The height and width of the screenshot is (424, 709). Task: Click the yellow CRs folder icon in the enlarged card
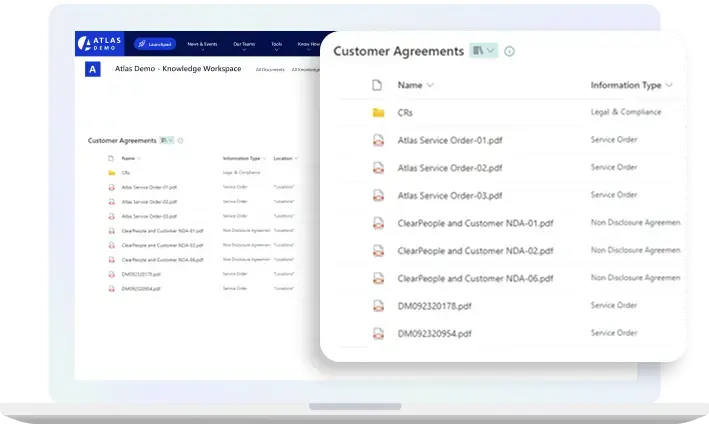[378, 113]
